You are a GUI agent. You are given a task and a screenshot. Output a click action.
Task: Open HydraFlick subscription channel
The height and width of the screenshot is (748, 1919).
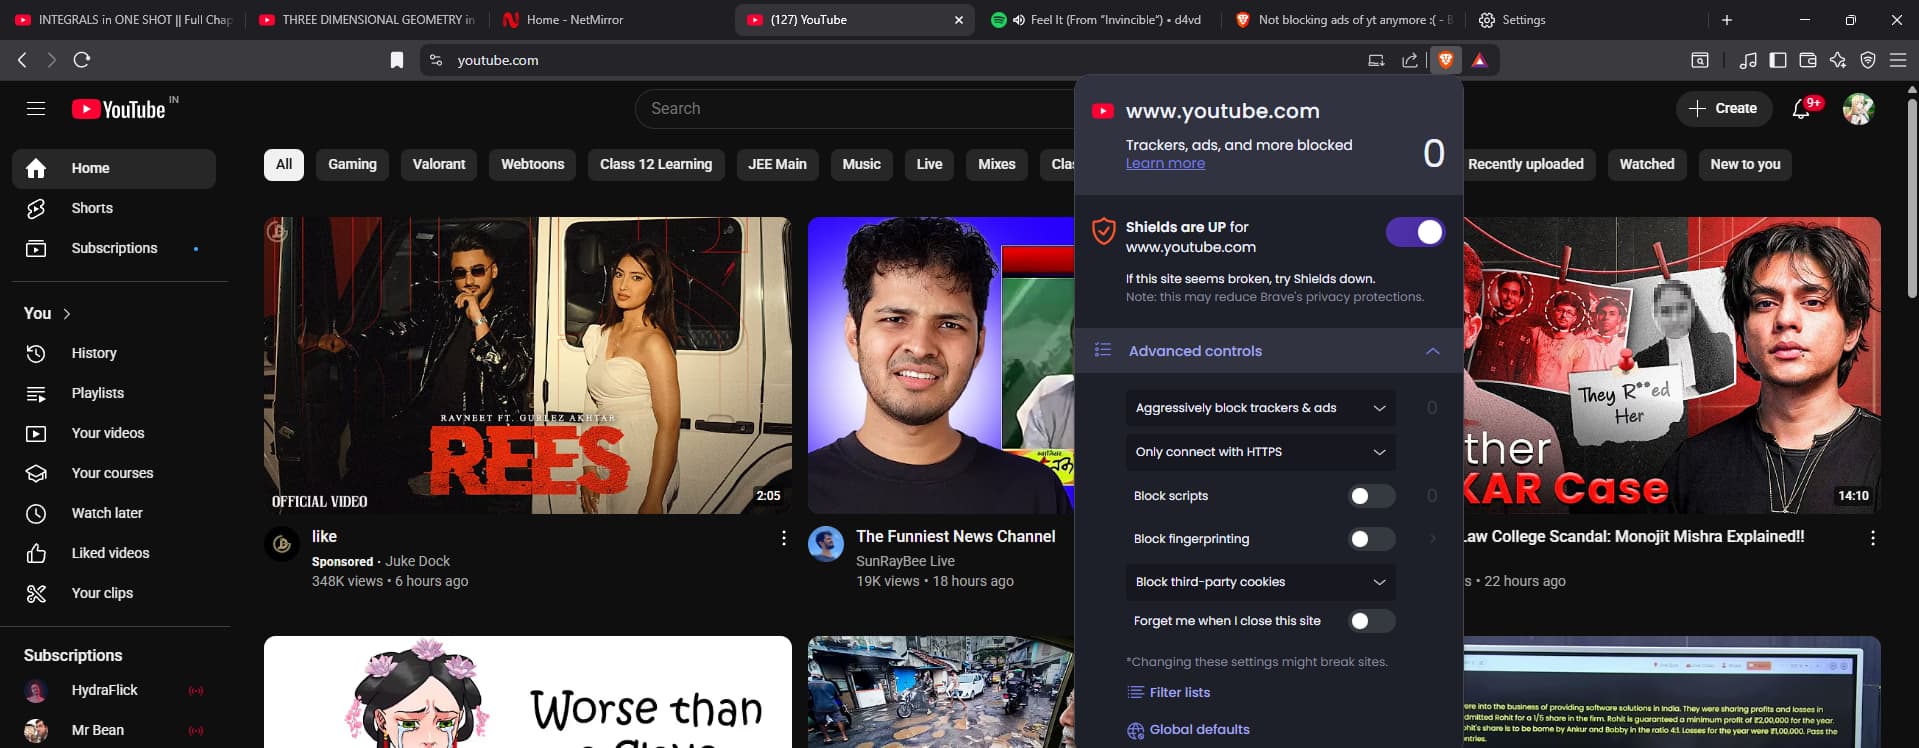114,690
